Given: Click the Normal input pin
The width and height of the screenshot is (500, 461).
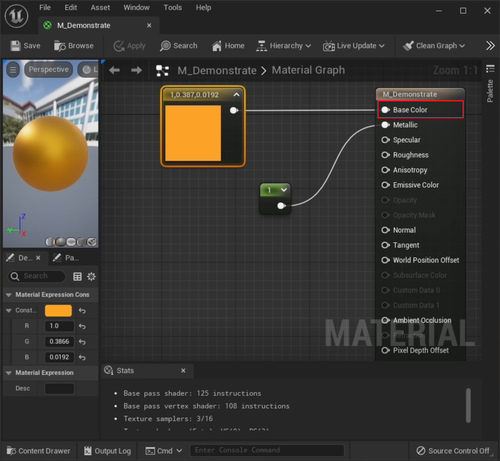Looking at the screenshot, I should coord(386,230).
